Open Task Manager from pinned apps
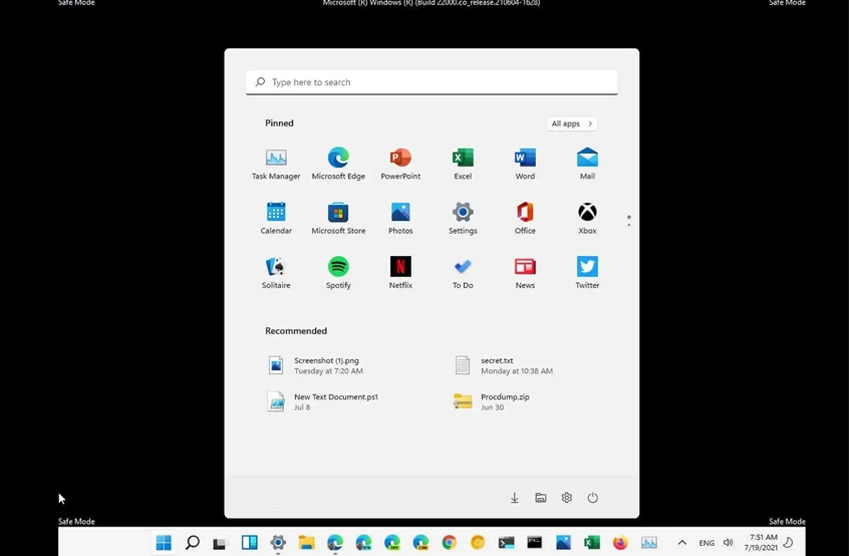 tap(276, 163)
